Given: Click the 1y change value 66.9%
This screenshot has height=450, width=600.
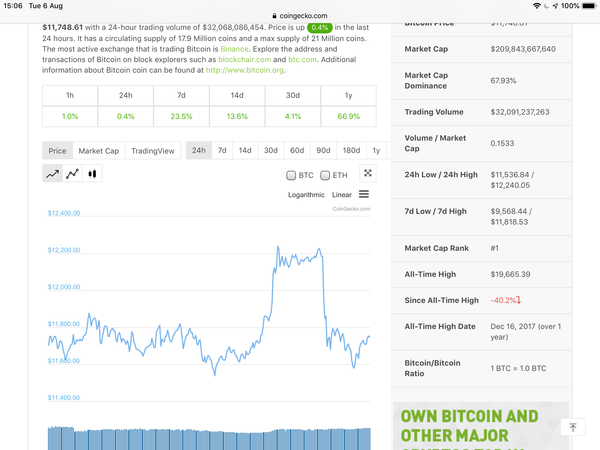Looking at the screenshot, I should 349,116.
